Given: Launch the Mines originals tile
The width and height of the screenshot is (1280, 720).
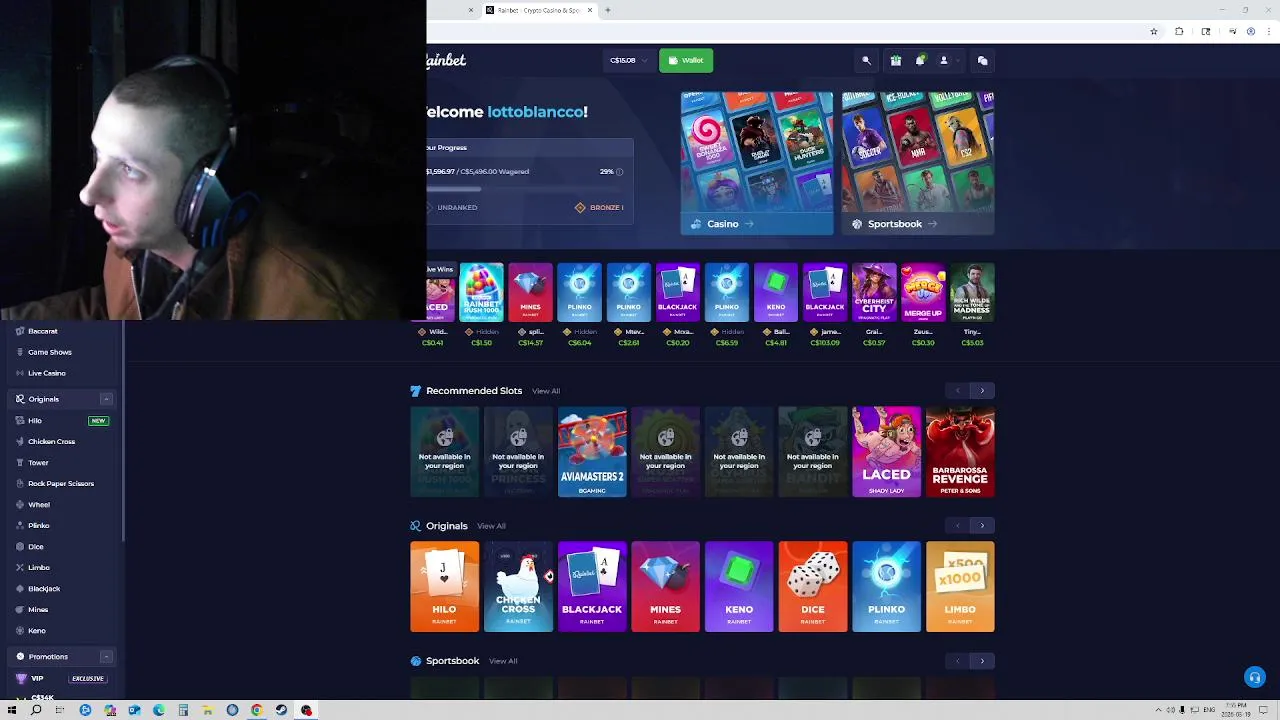Looking at the screenshot, I should click(665, 587).
